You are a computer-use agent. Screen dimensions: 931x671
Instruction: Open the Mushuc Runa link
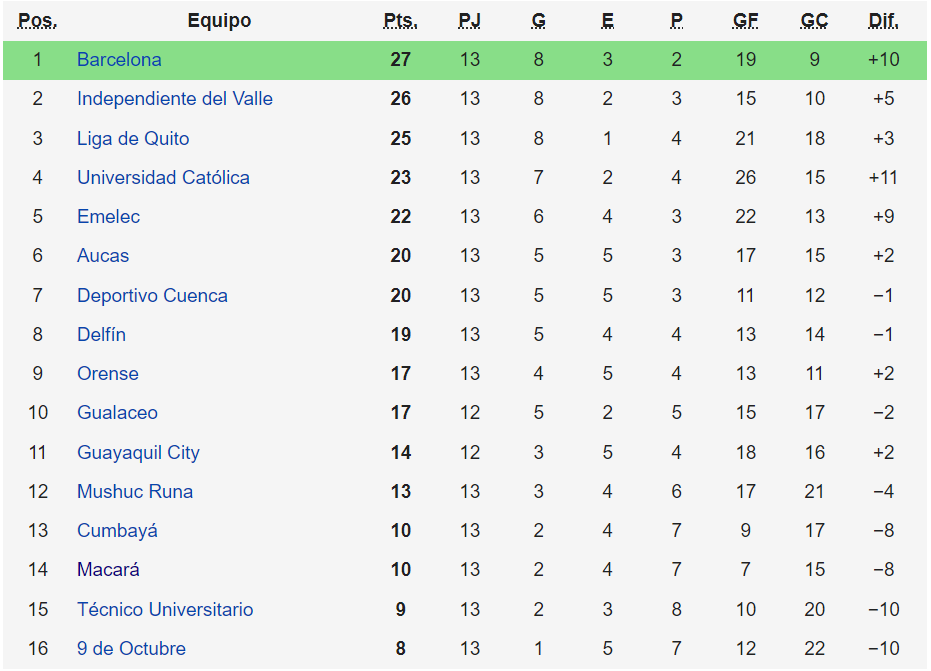click(135, 492)
